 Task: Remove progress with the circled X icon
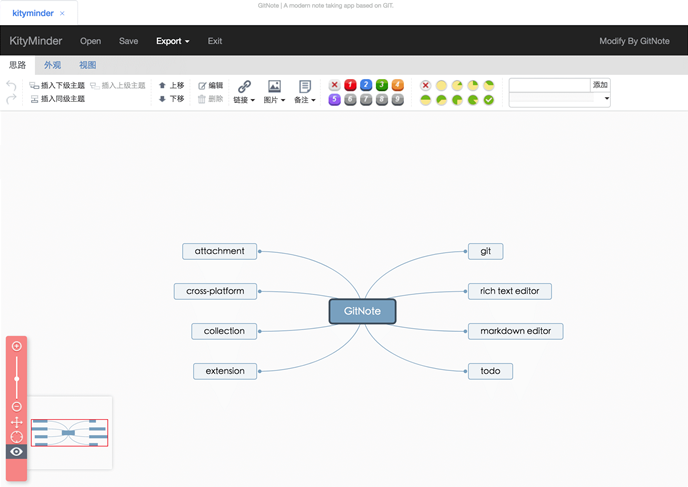(x=425, y=86)
